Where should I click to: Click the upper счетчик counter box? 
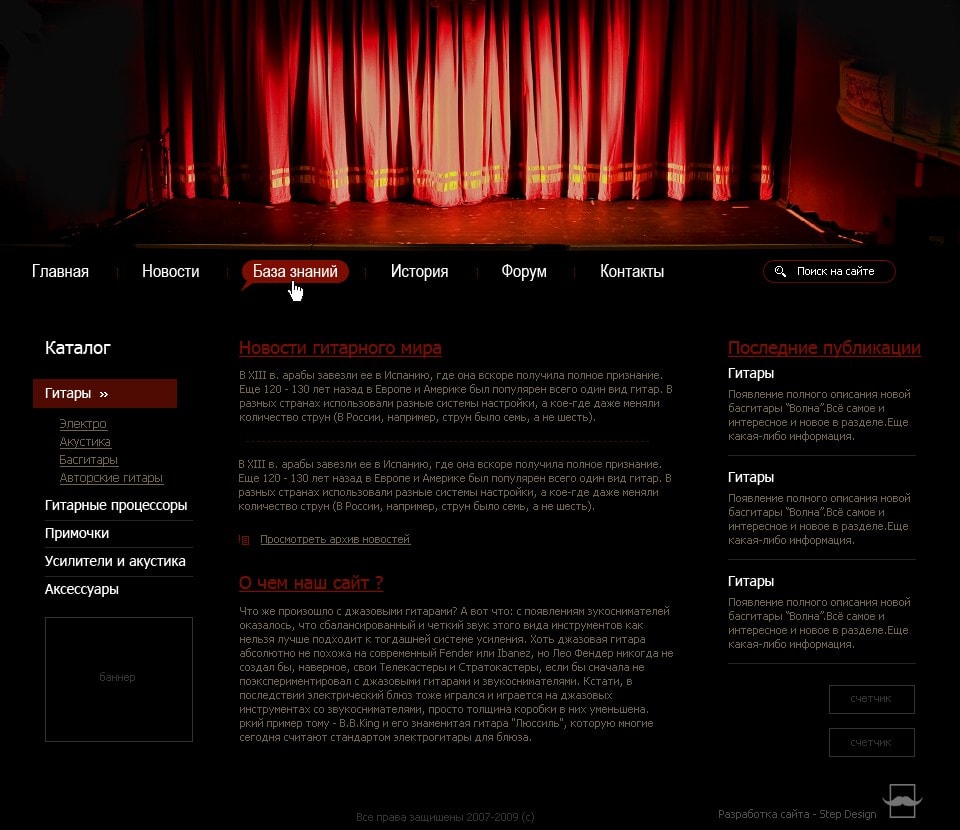[872, 699]
